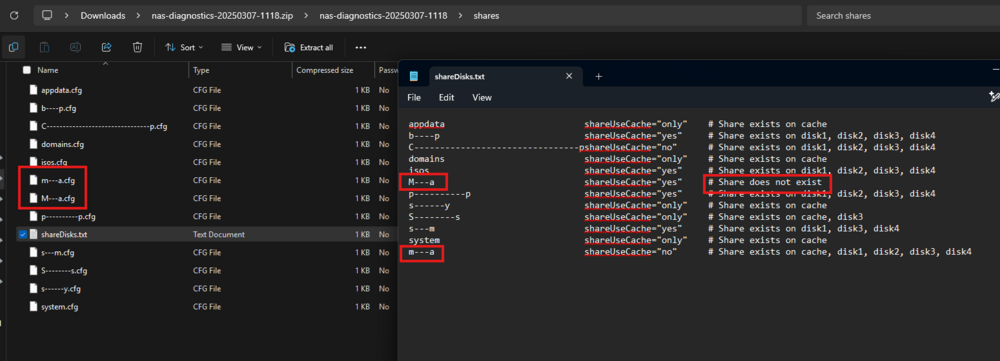Open the See more (three dots) menu
The height and width of the screenshot is (361, 1000).
click(361, 47)
